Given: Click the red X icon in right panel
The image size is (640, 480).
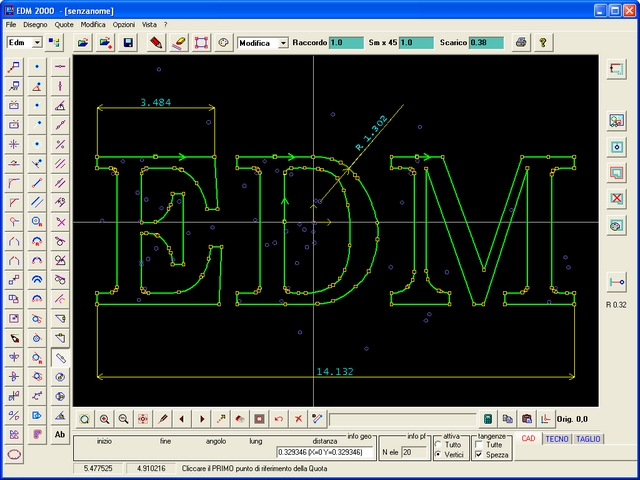Looking at the screenshot, I should tap(616, 199).
